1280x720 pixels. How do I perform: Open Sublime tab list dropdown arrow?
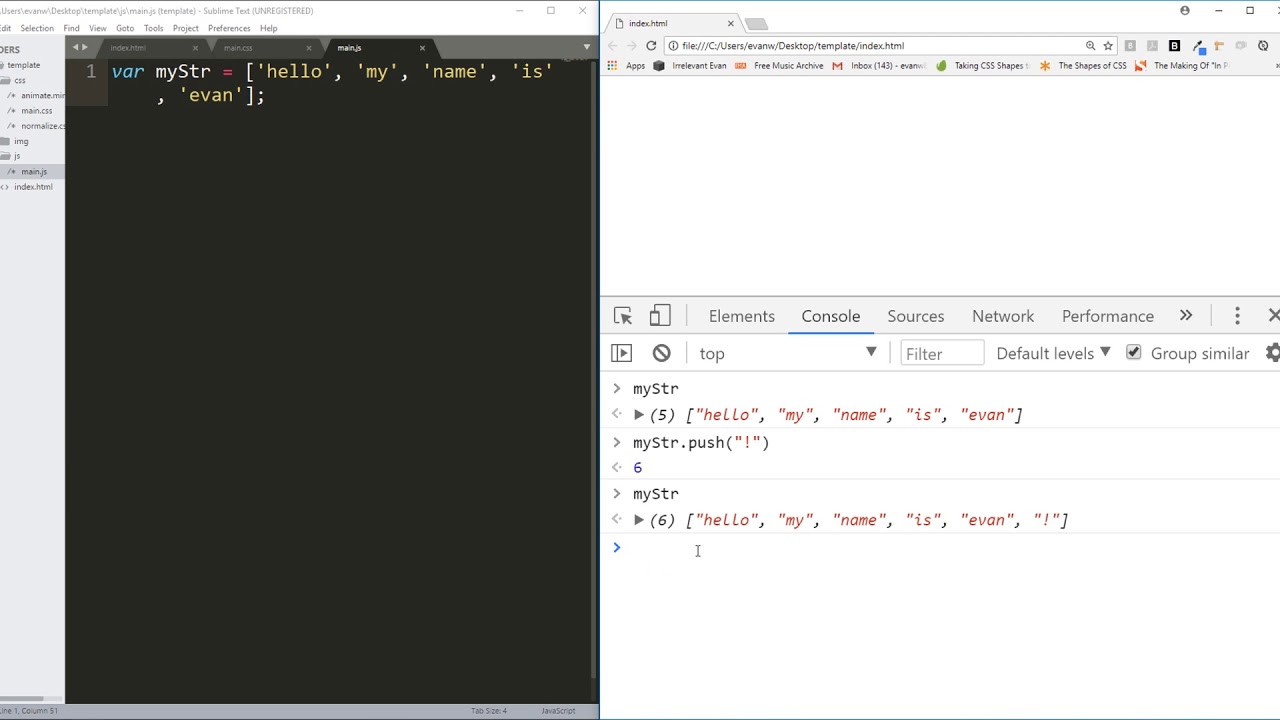(x=587, y=47)
